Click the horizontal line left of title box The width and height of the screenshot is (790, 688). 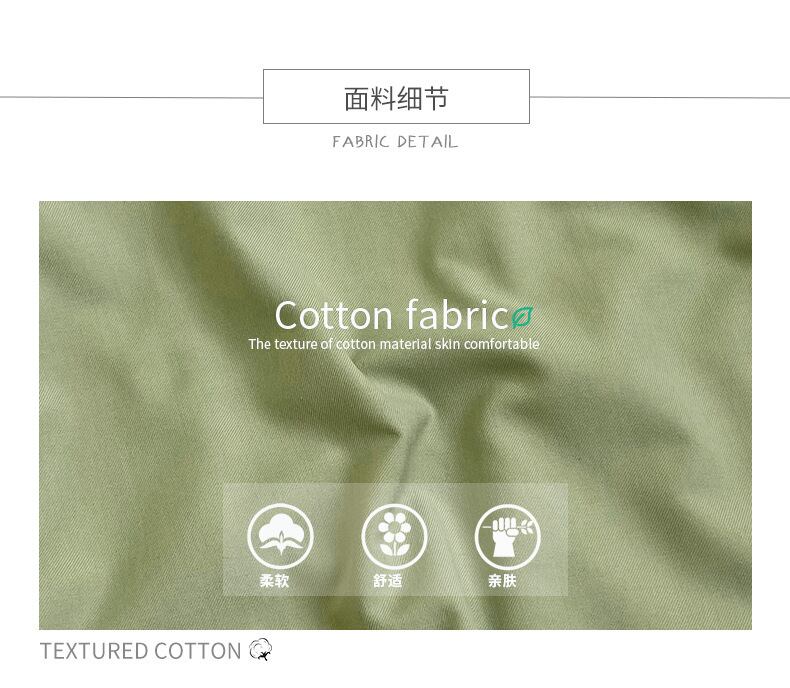pyautogui.click(x=131, y=97)
